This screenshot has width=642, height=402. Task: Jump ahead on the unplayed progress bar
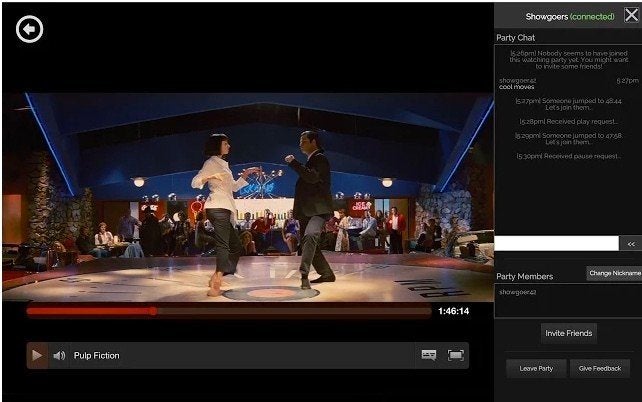[x=294, y=312]
